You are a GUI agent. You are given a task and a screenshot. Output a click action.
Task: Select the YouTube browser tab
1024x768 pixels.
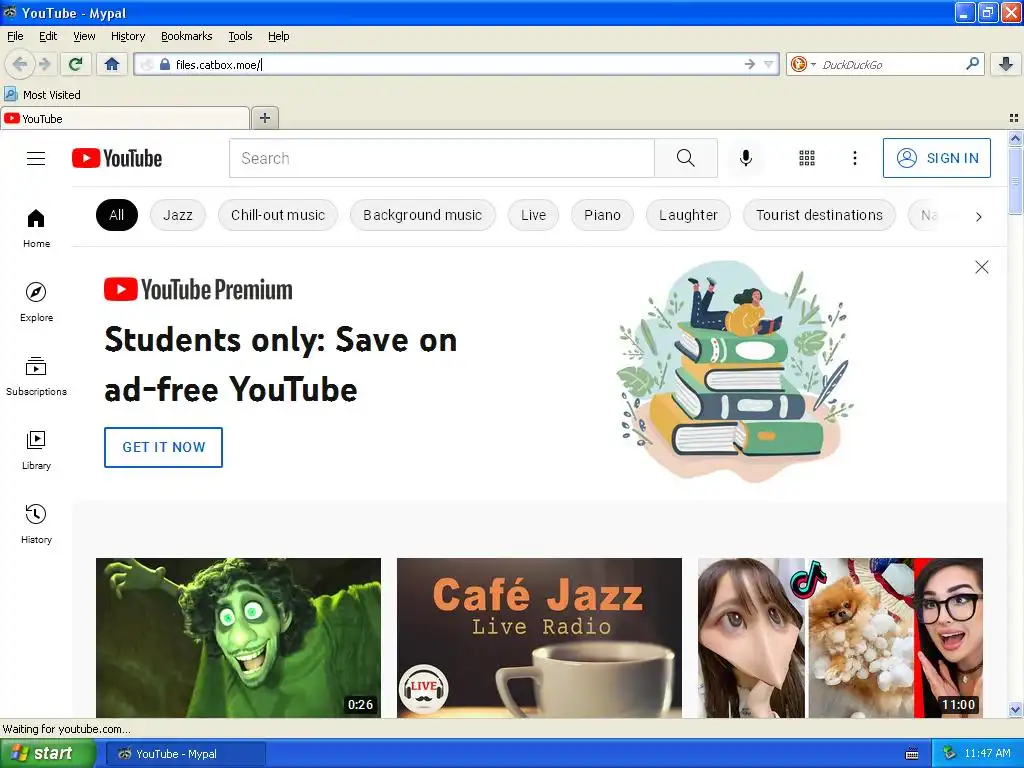[x=125, y=119]
